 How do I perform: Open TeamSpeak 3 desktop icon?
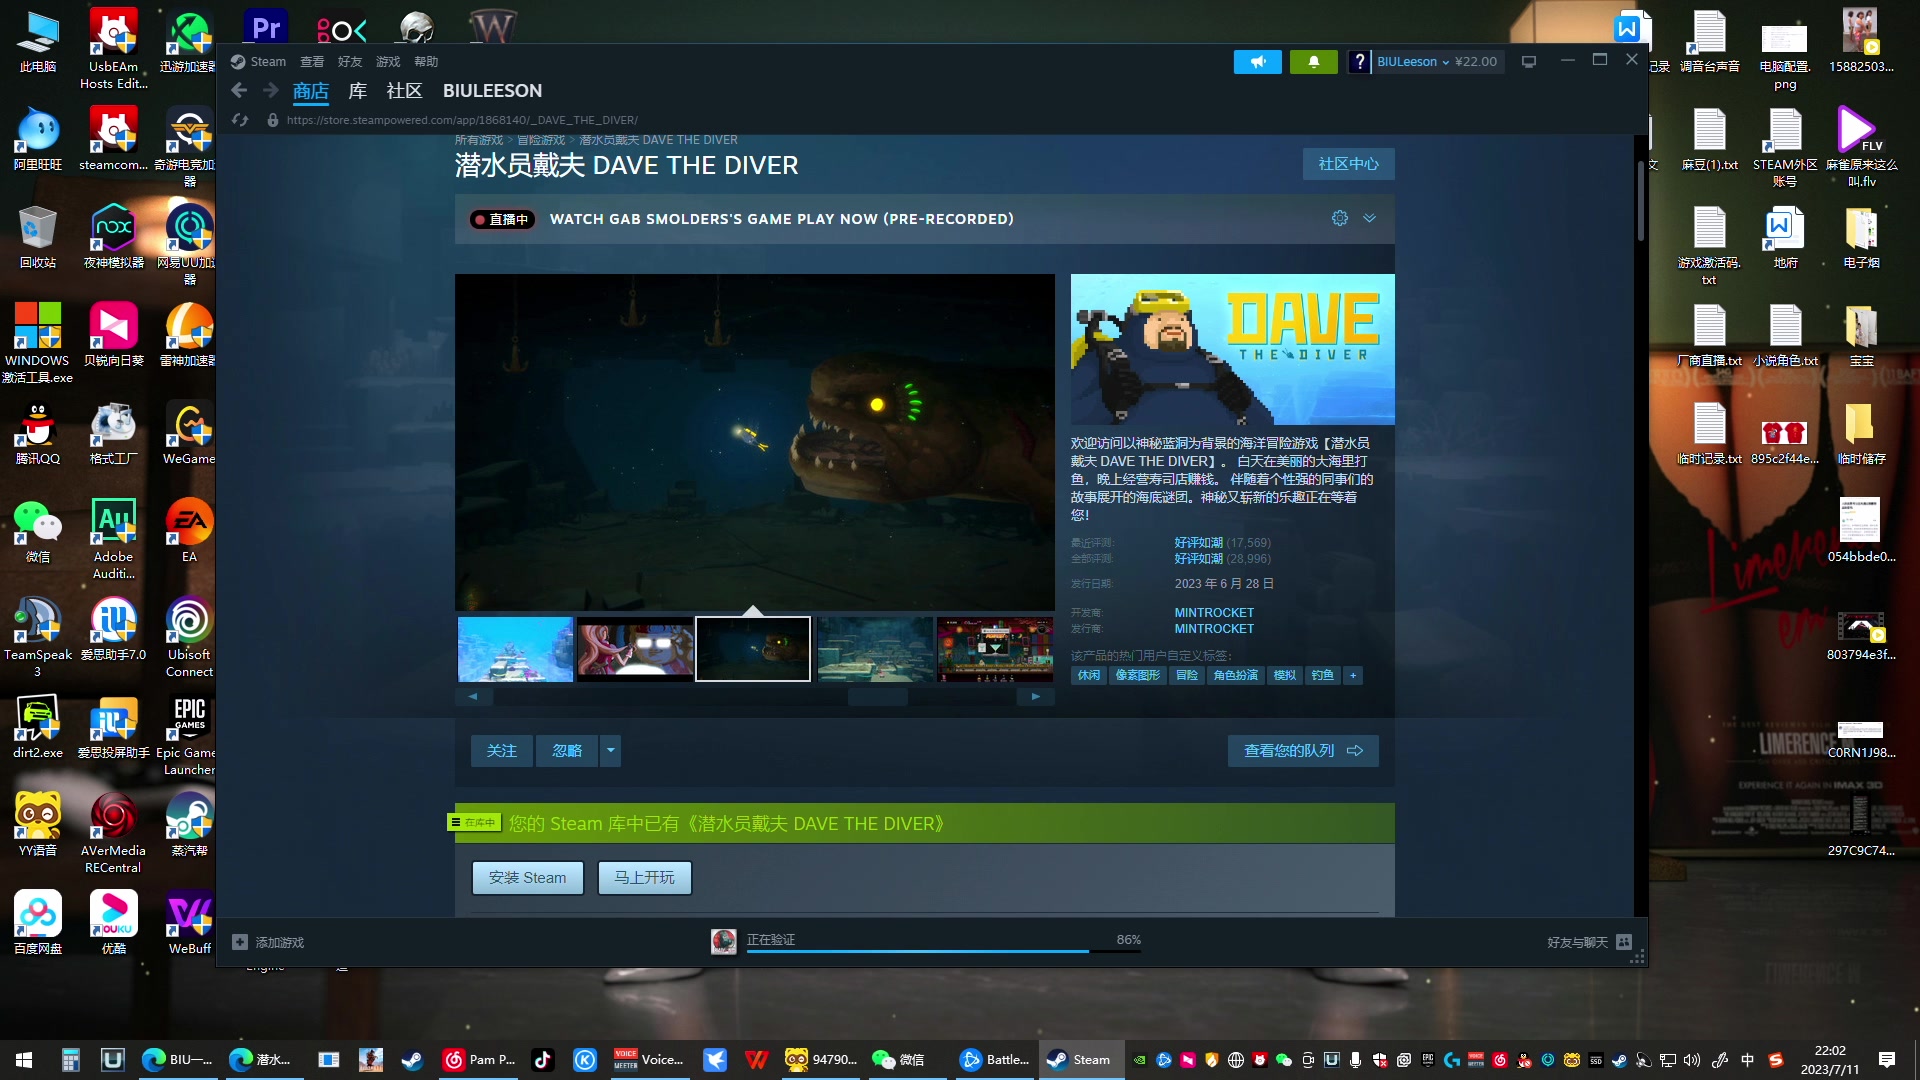point(38,636)
